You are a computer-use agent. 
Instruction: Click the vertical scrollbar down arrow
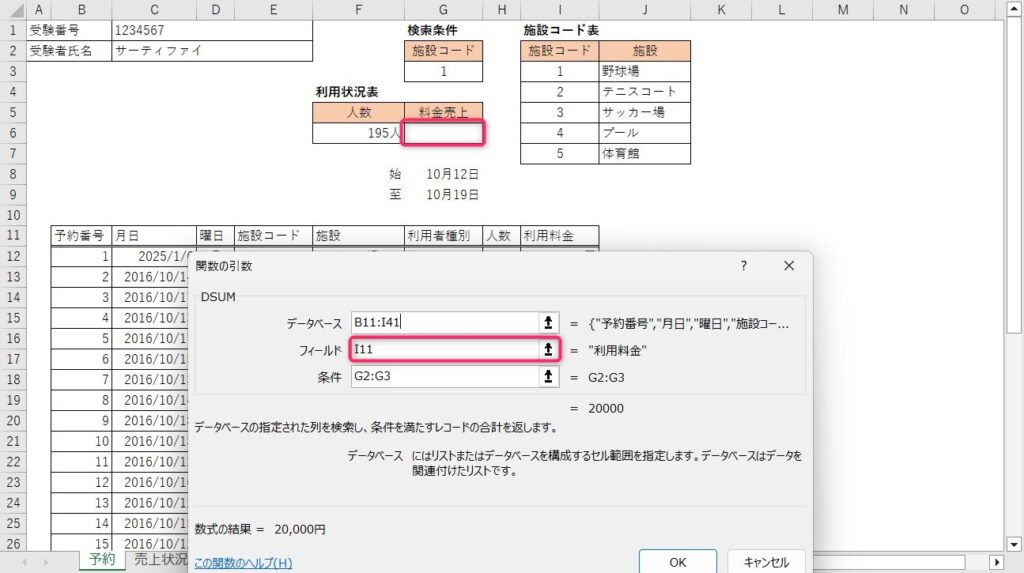coord(1014,542)
